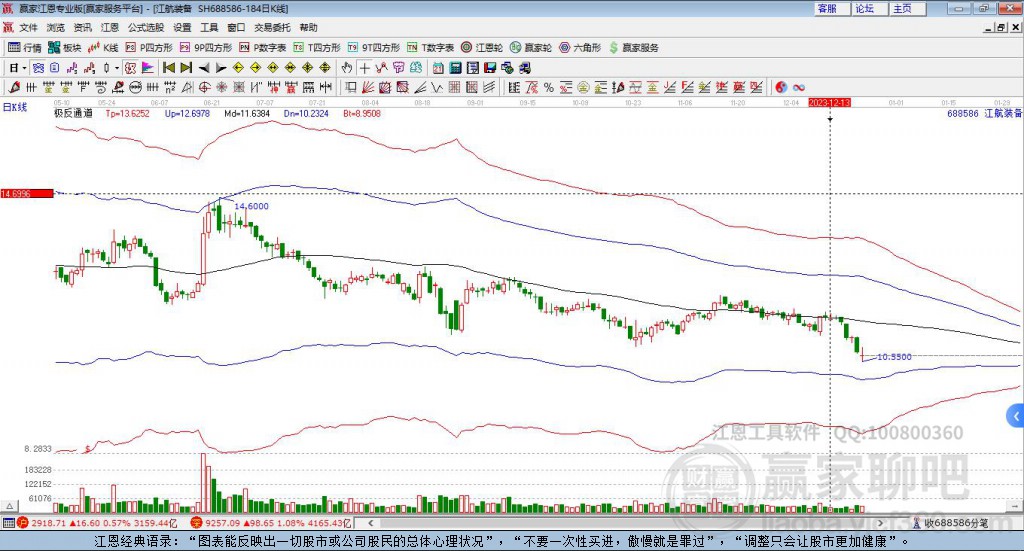Open the calculator icon

(455, 68)
